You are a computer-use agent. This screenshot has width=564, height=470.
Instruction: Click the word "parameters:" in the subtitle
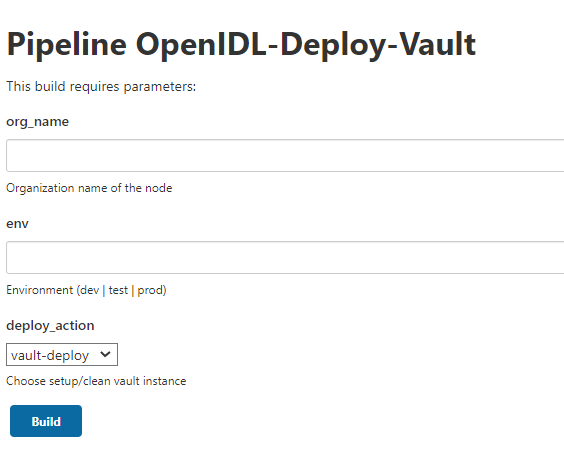tap(160, 87)
